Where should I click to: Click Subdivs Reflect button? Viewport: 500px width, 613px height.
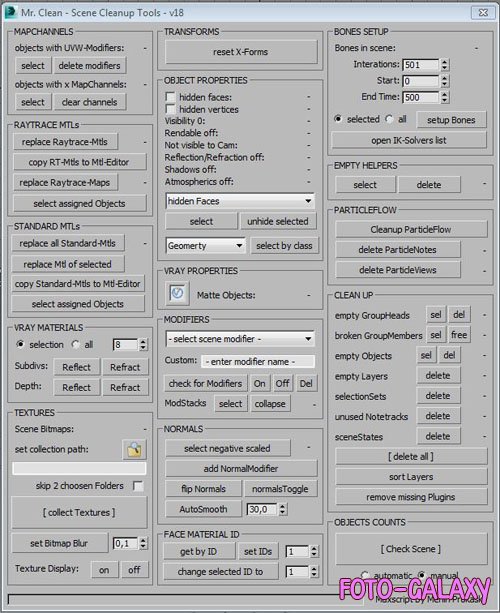click(77, 367)
